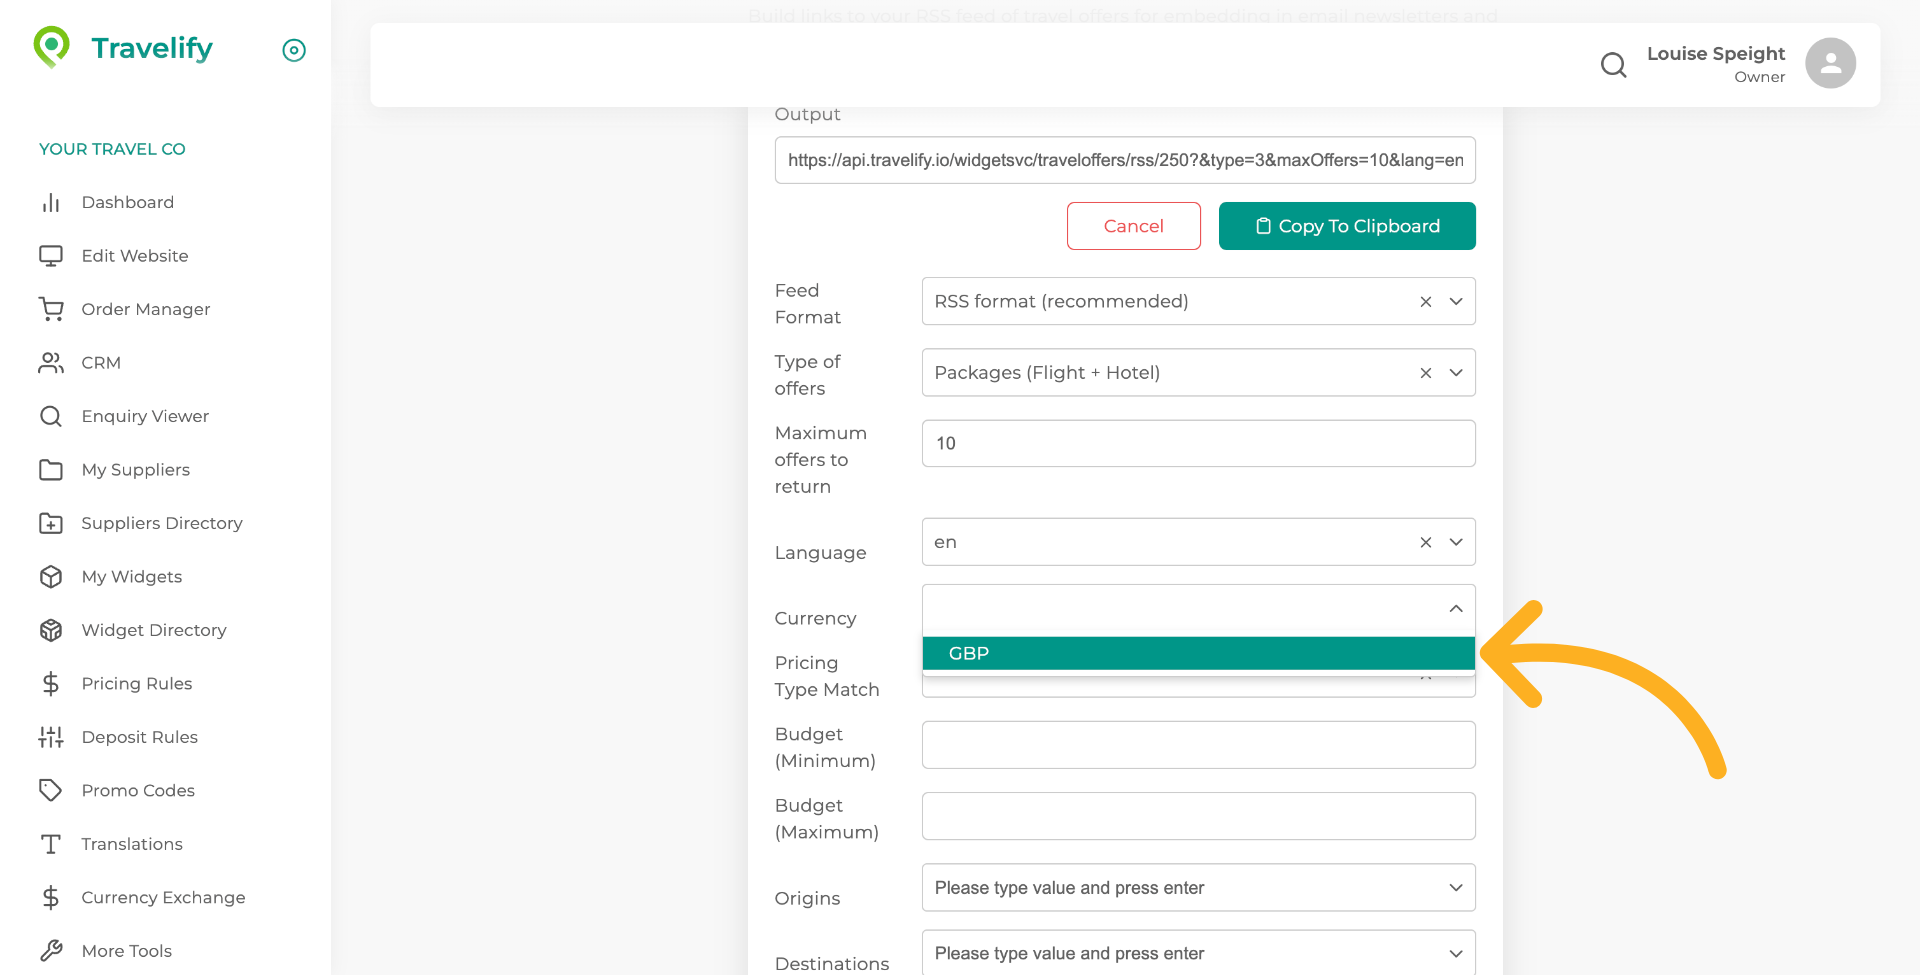
Task: Click the CRM people icon
Action: click(51, 363)
